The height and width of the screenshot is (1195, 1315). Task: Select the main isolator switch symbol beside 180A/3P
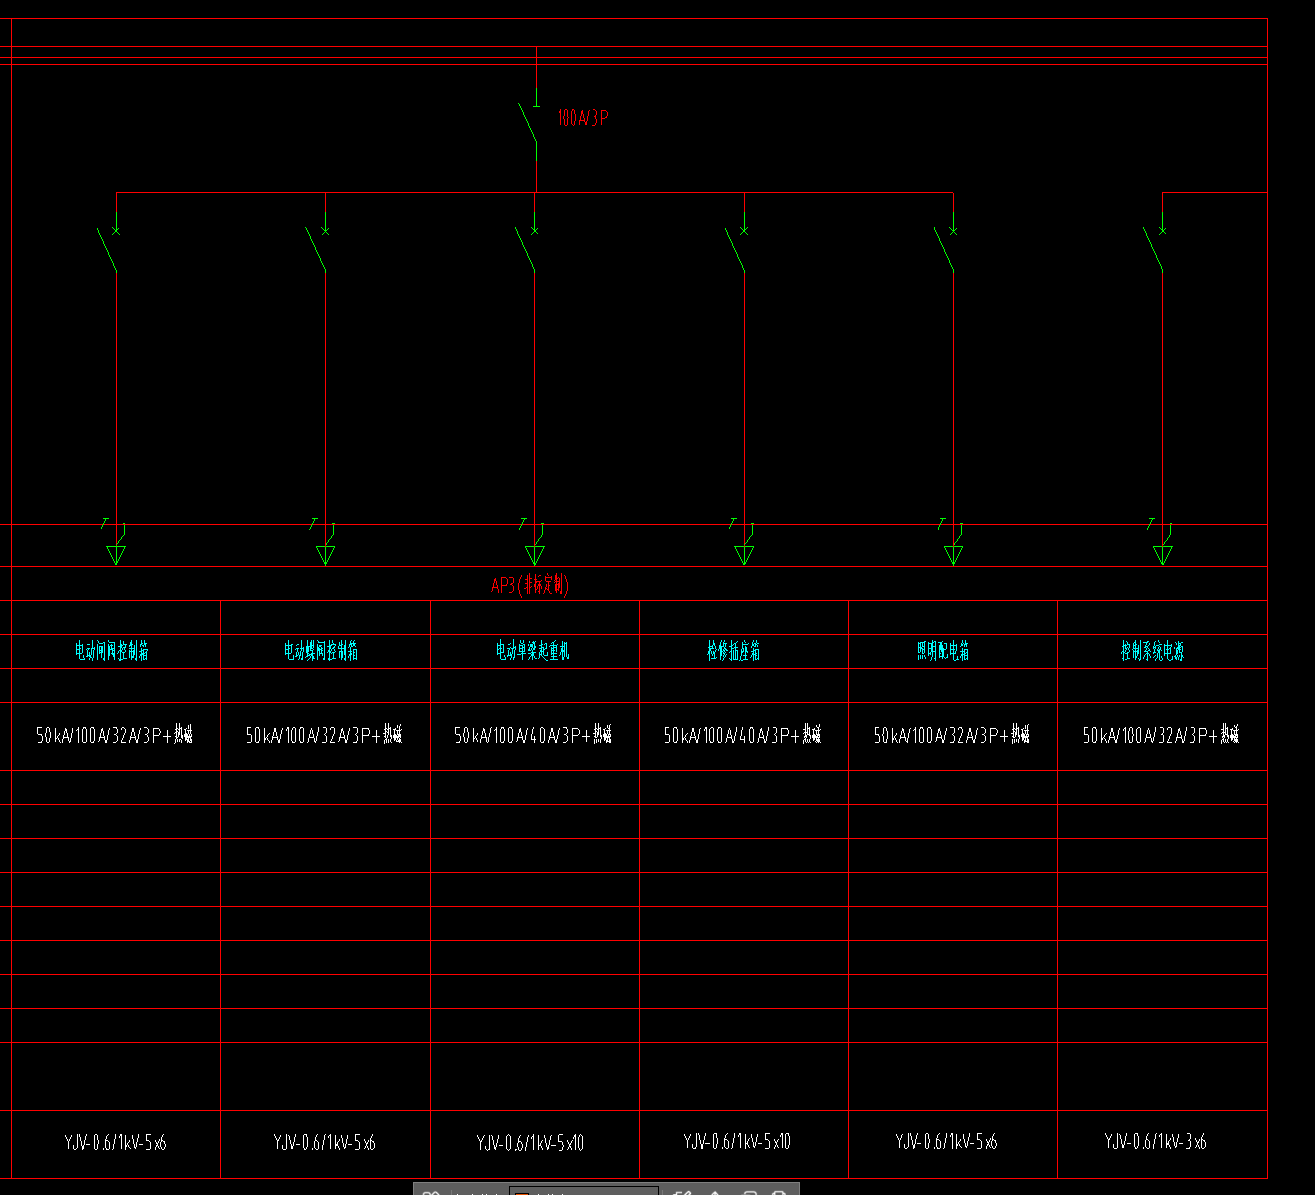pyautogui.click(x=529, y=124)
